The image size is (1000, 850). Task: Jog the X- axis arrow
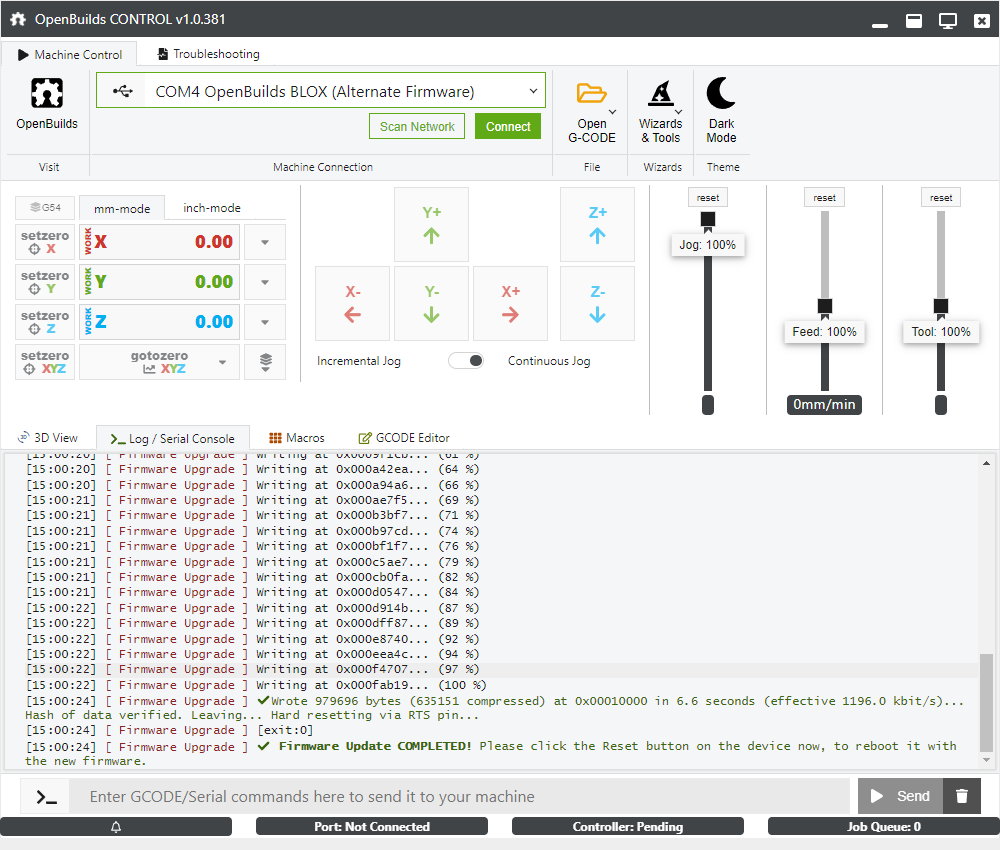click(353, 303)
